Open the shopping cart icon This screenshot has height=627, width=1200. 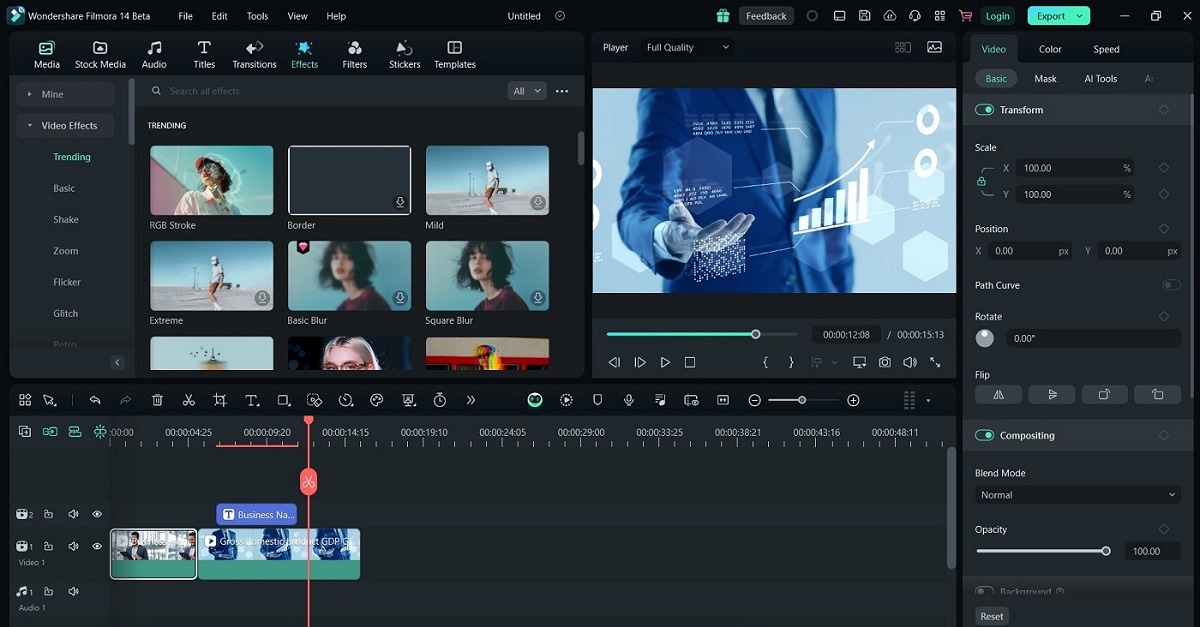click(965, 16)
